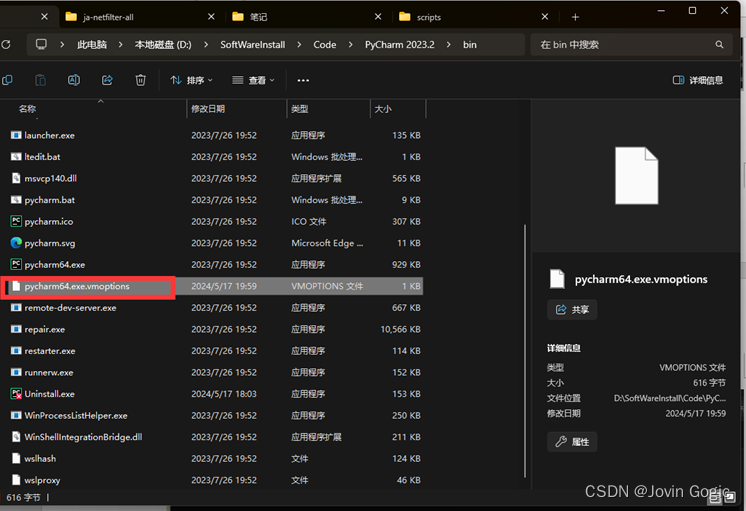746x511 pixels.
Task: Click the copy icon in toolbar
Action: tap(7, 80)
